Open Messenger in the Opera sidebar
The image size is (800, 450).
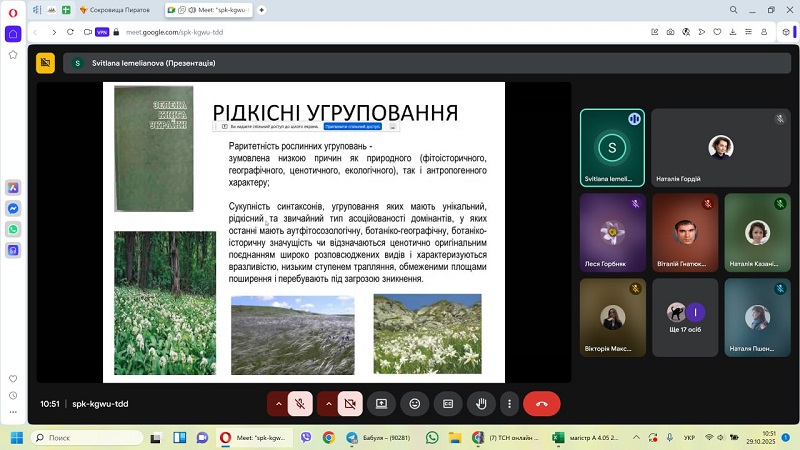coord(13,208)
